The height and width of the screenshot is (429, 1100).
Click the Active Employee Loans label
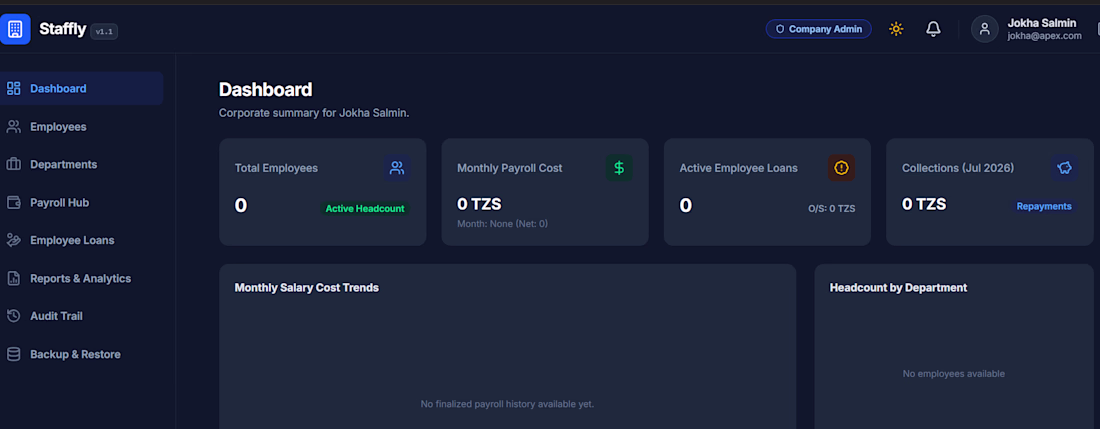point(738,168)
